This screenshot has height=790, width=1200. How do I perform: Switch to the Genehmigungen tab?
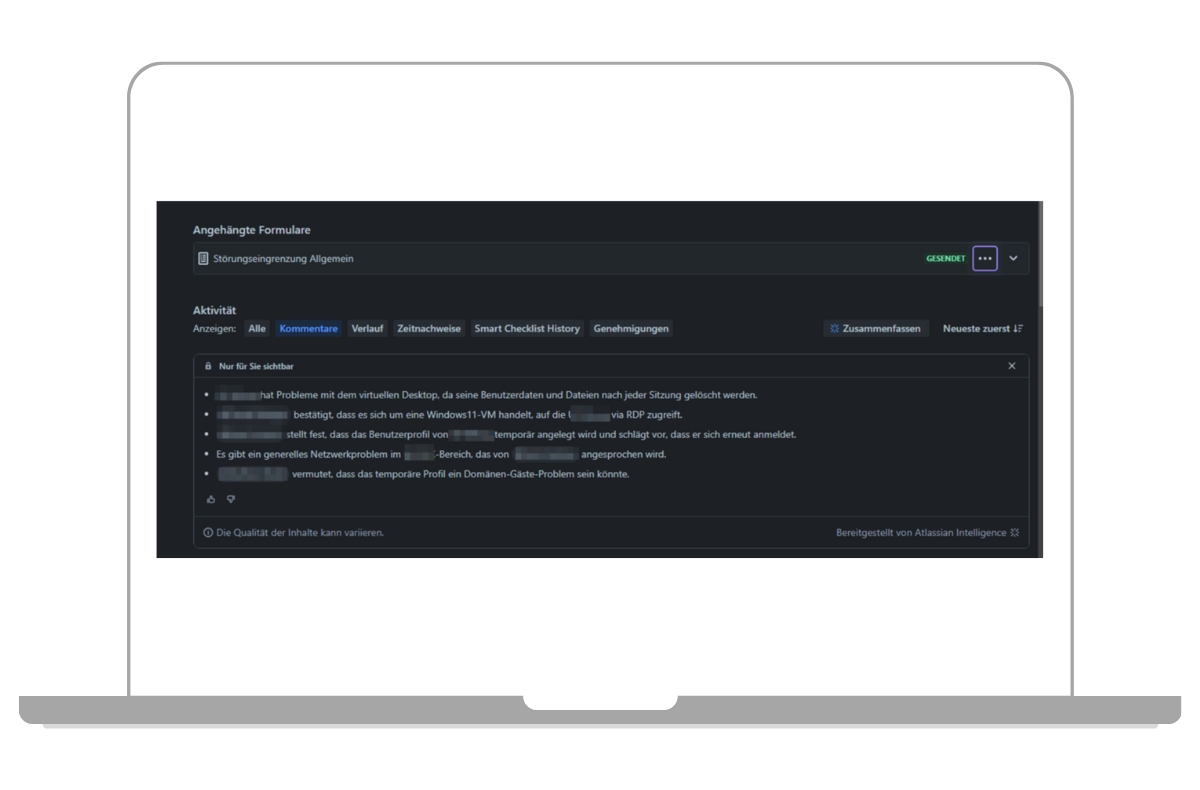tap(631, 328)
